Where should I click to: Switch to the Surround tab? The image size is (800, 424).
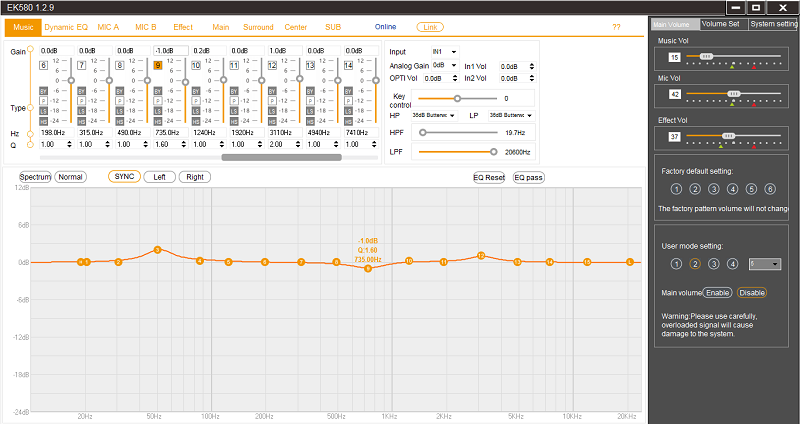pyautogui.click(x=258, y=27)
